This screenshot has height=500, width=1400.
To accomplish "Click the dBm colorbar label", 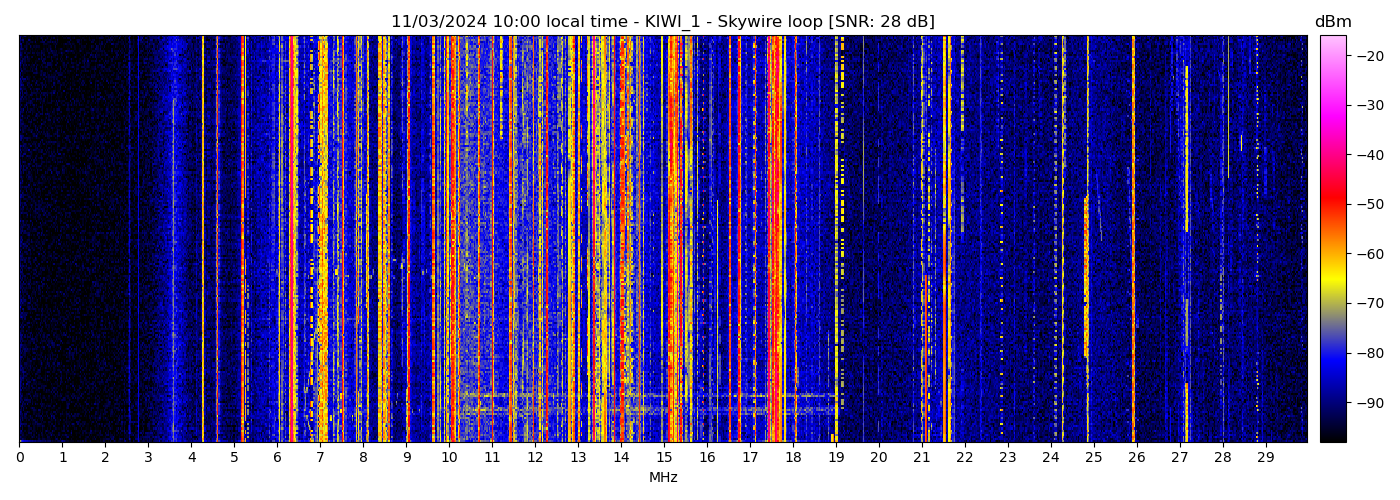I will click(x=1332, y=22).
